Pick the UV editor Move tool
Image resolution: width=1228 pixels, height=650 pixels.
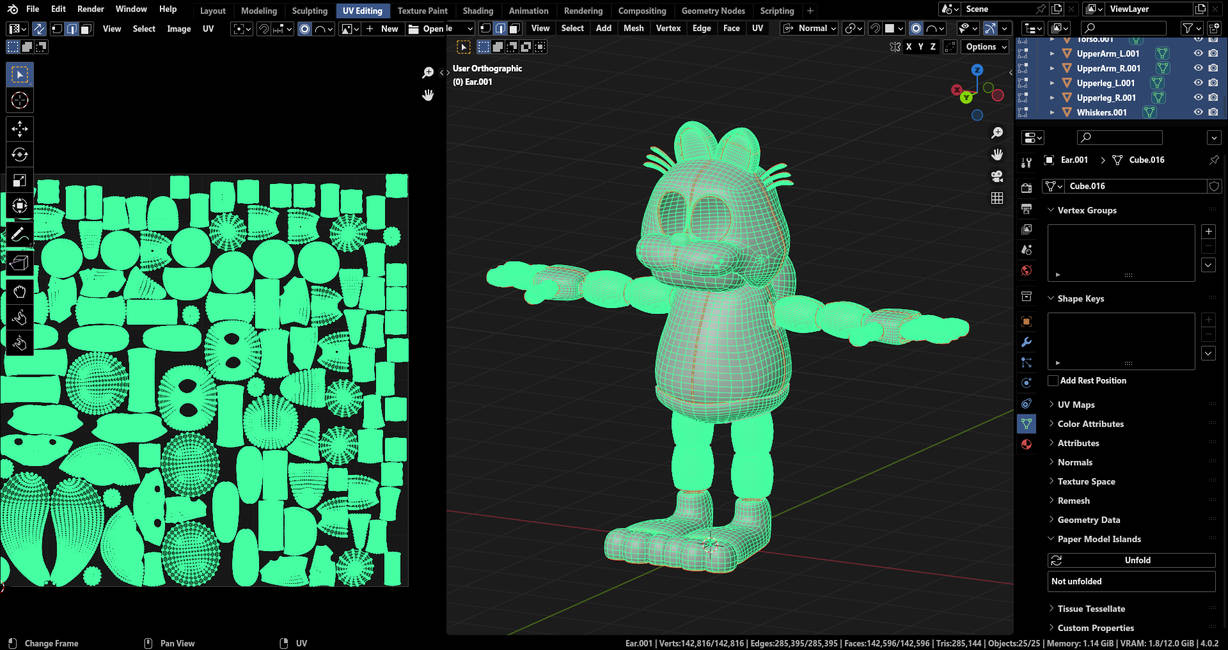pyautogui.click(x=20, y=128)
